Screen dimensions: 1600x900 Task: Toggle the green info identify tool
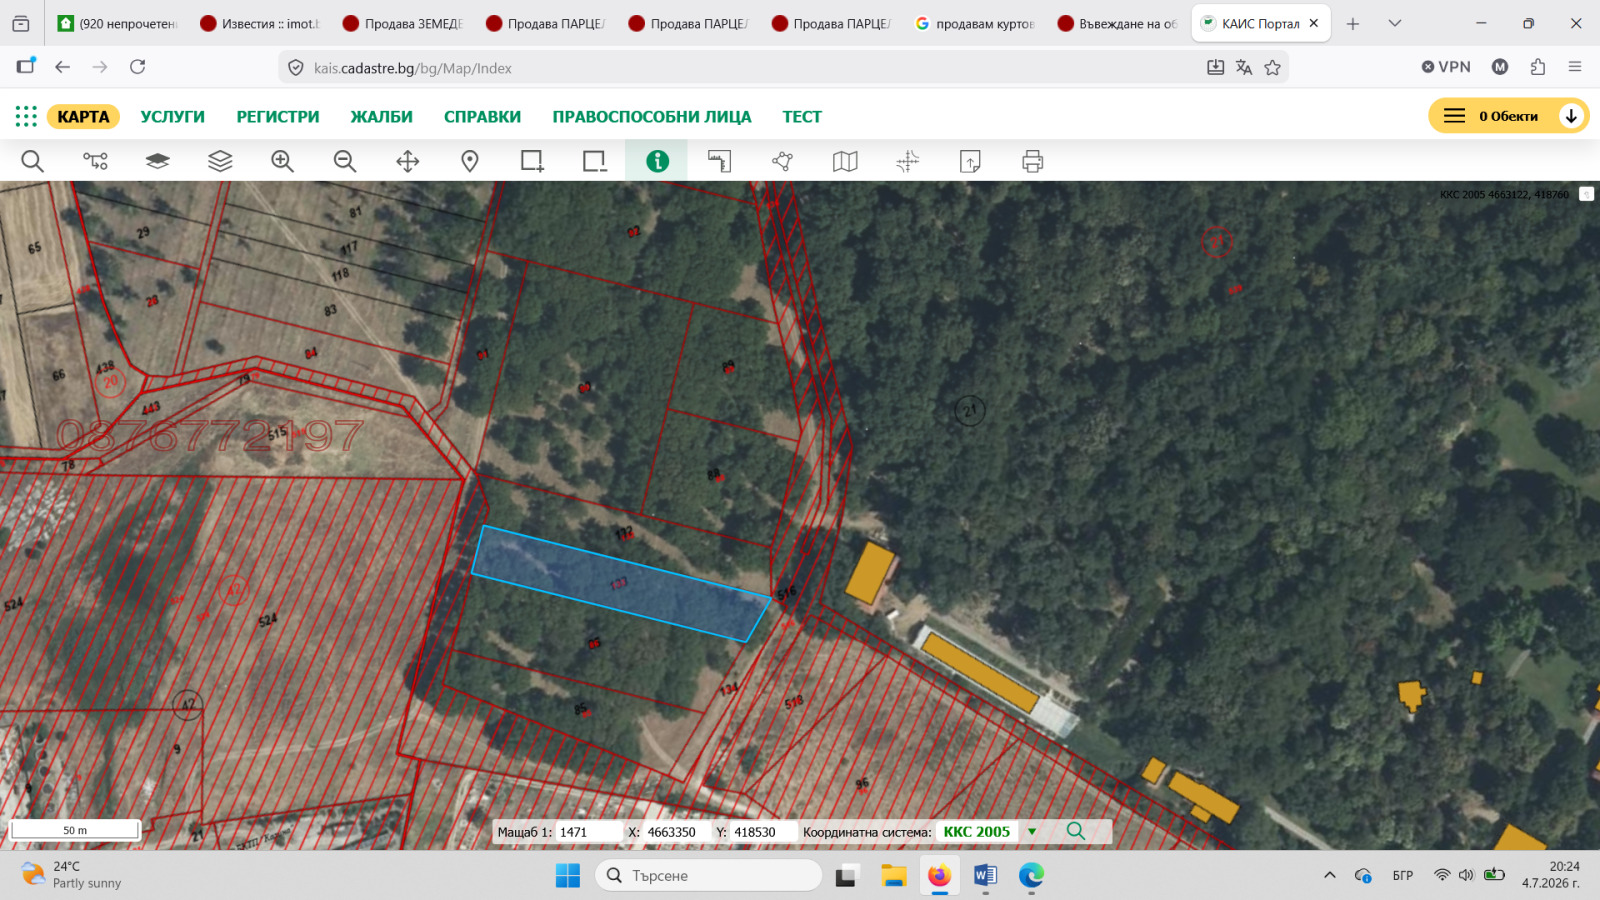(x=657, y=161)
